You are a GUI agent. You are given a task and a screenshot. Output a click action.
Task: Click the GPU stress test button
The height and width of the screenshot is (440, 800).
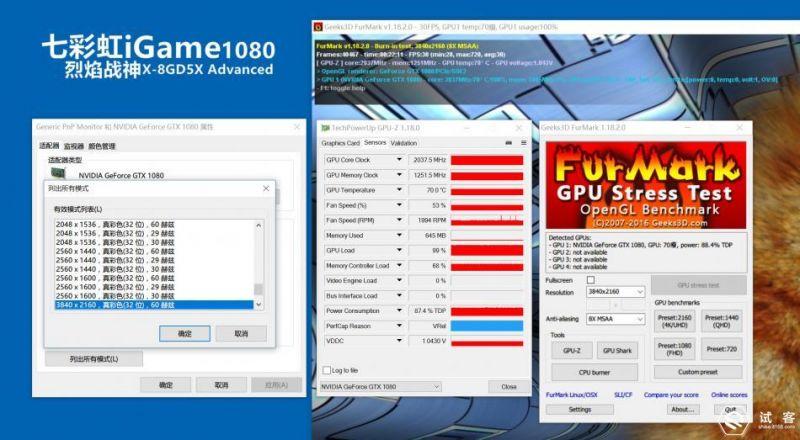(698, 285)
